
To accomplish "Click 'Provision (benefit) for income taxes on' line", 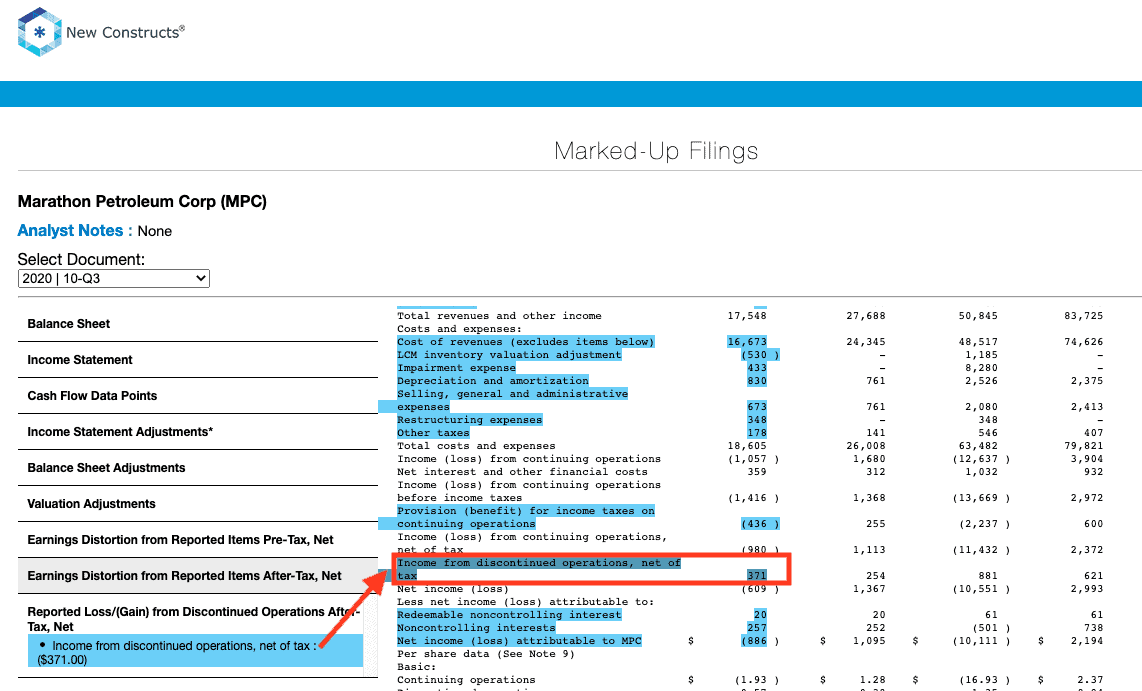I will tap(526, 511).
